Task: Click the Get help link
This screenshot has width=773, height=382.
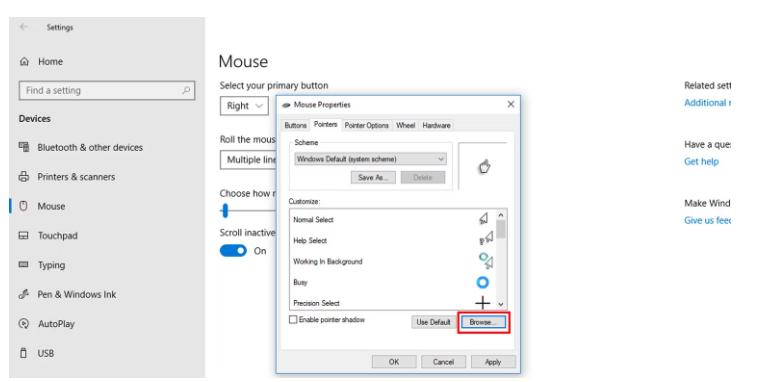Action: [701, 162]
